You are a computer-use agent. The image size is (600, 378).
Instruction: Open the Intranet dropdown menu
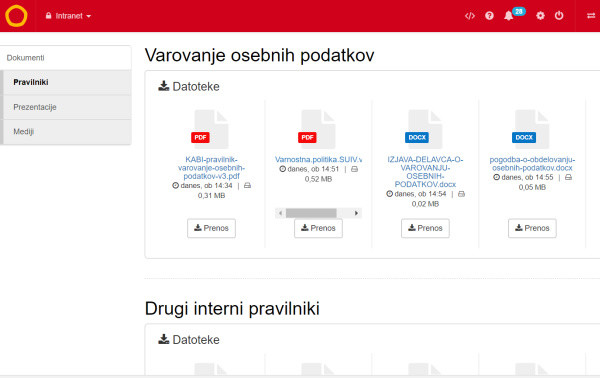(x=68, y=16)
